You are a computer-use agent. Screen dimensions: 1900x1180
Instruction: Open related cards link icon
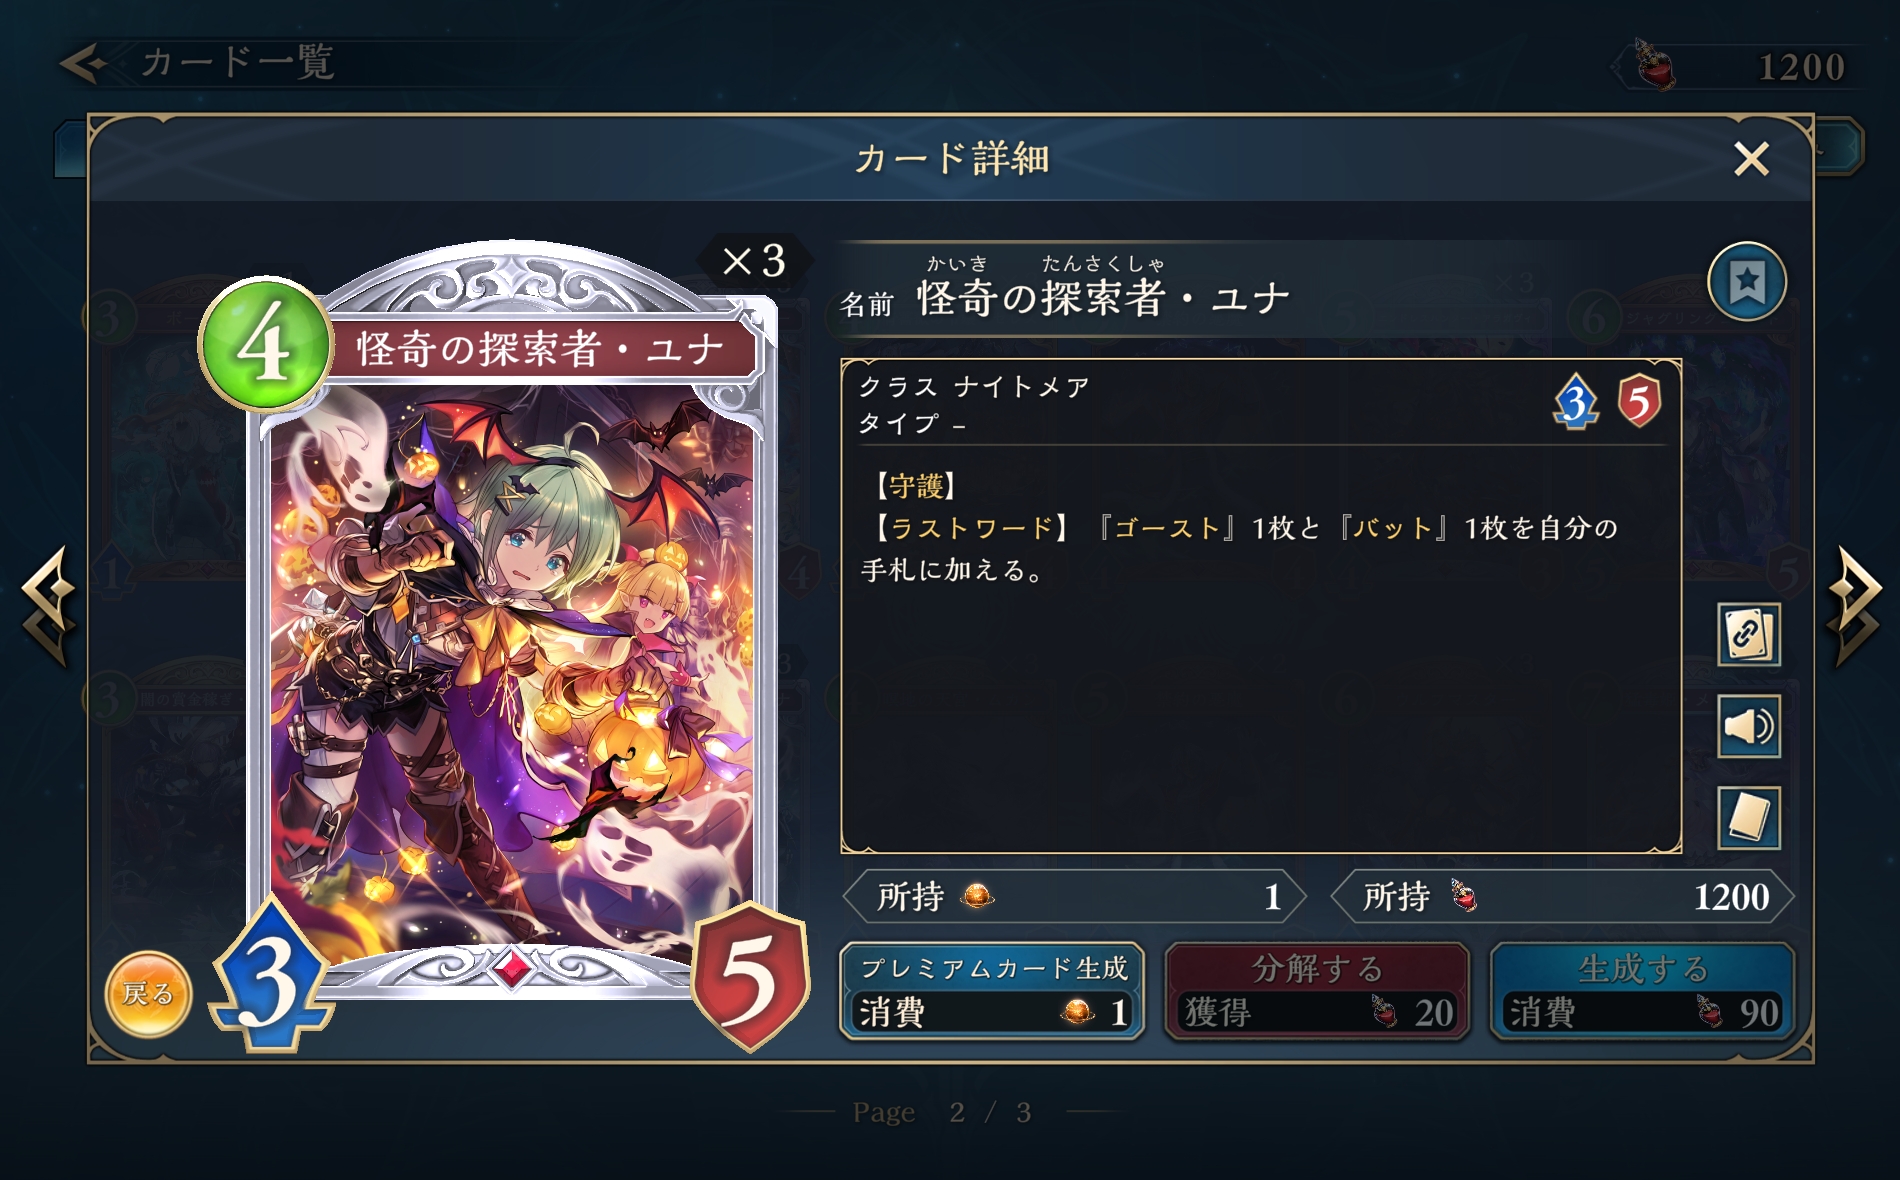[1748, 634]
